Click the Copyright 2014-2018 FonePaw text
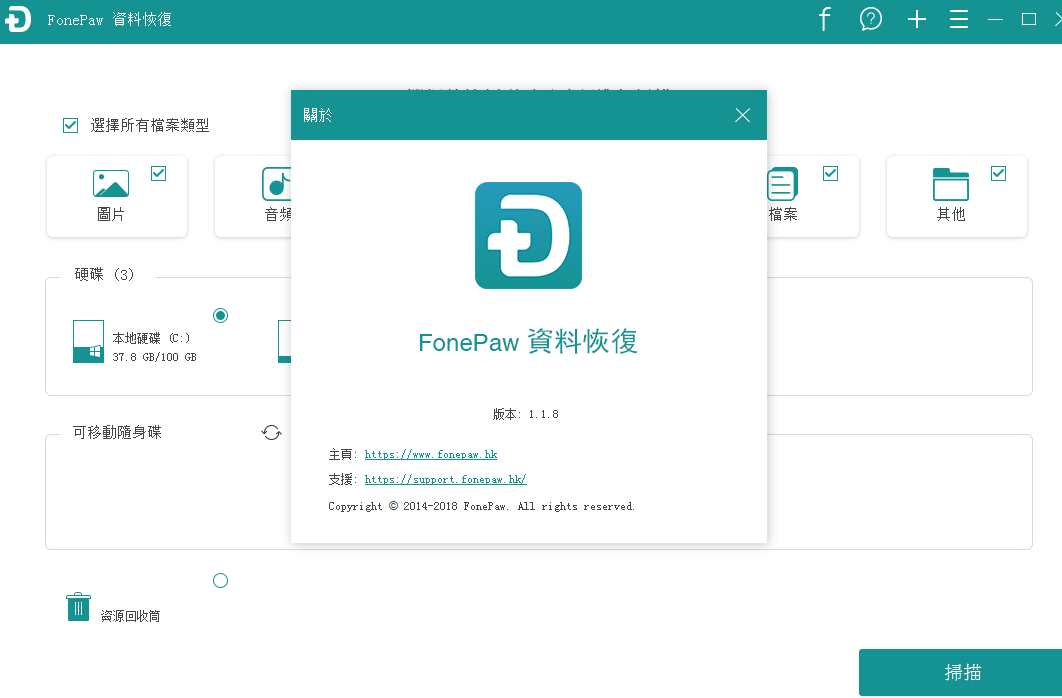The image size is (1062, 698). 482,506
